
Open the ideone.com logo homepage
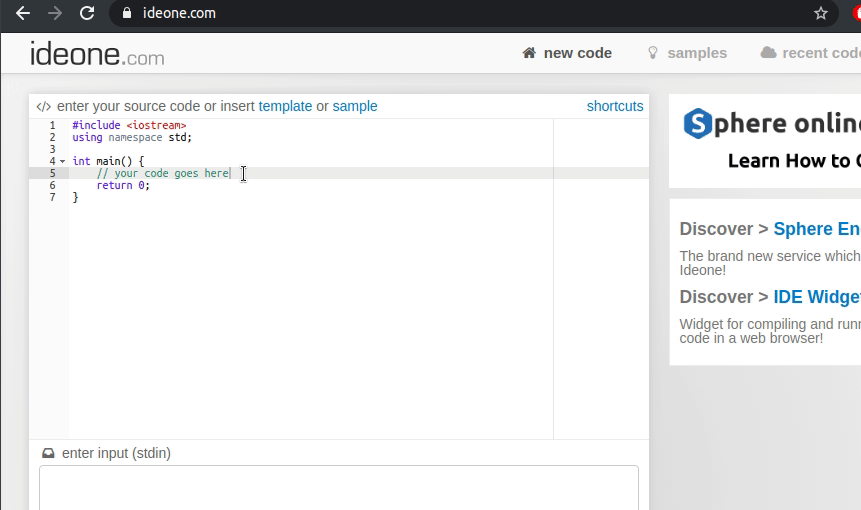click(x=97, y=54)
